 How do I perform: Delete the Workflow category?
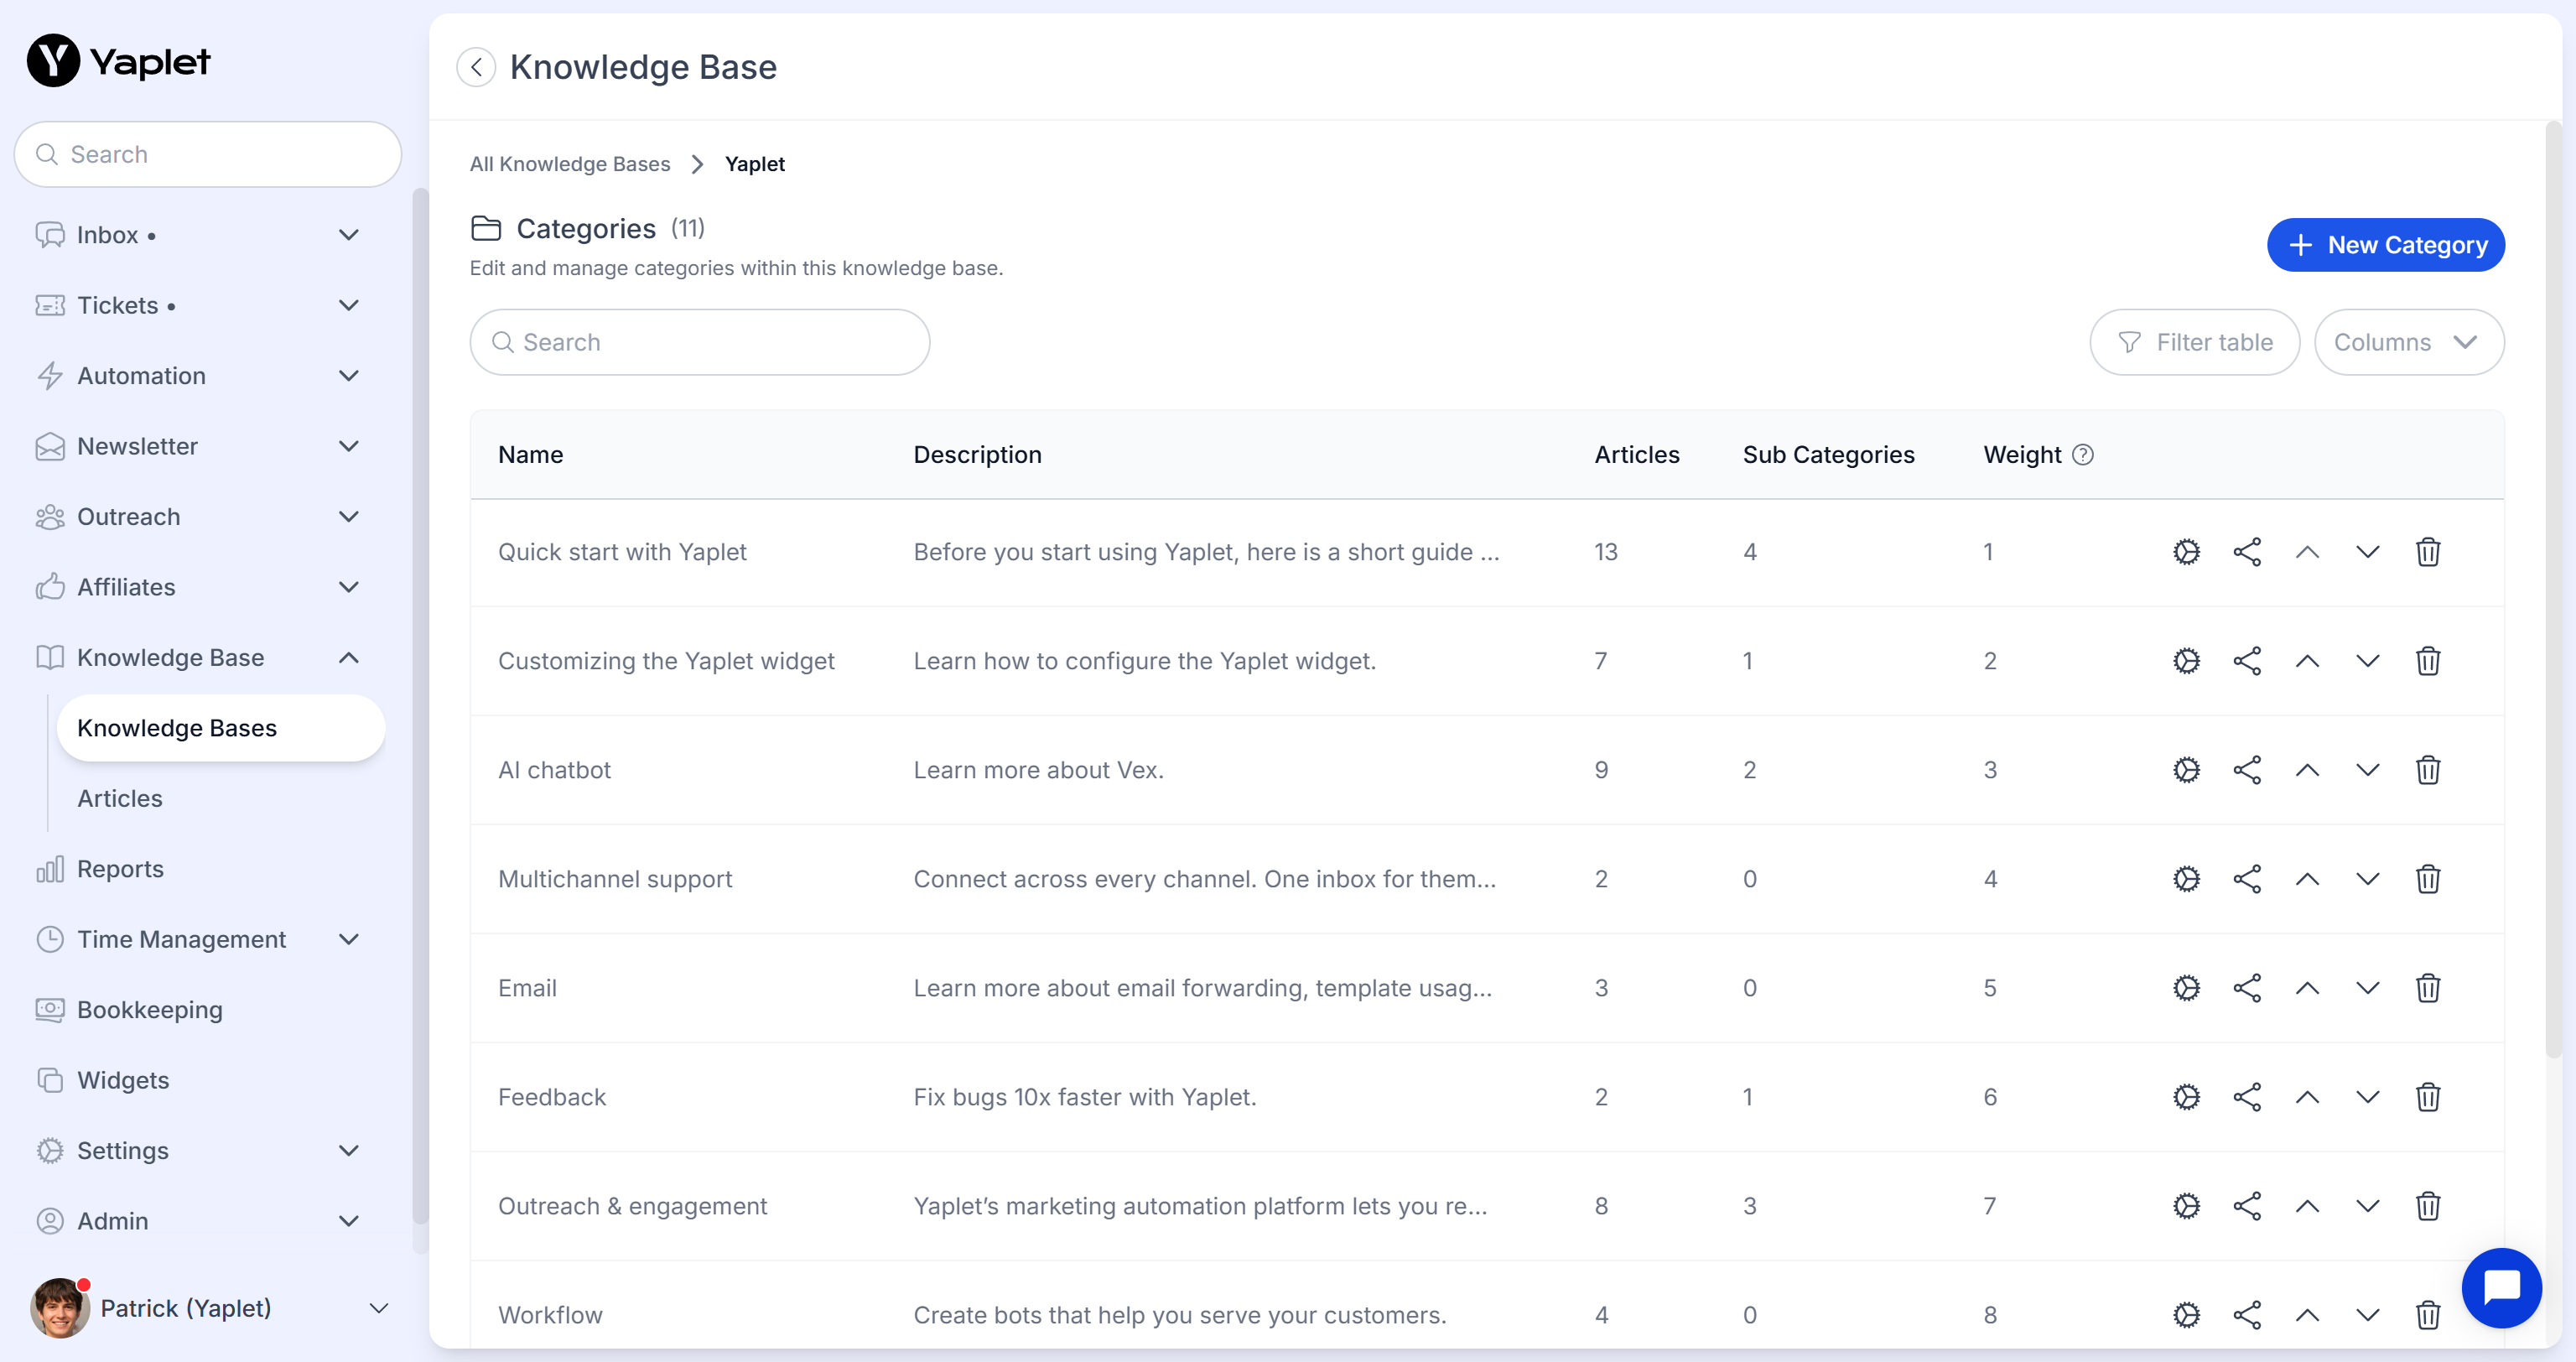coord(2427,1315)
